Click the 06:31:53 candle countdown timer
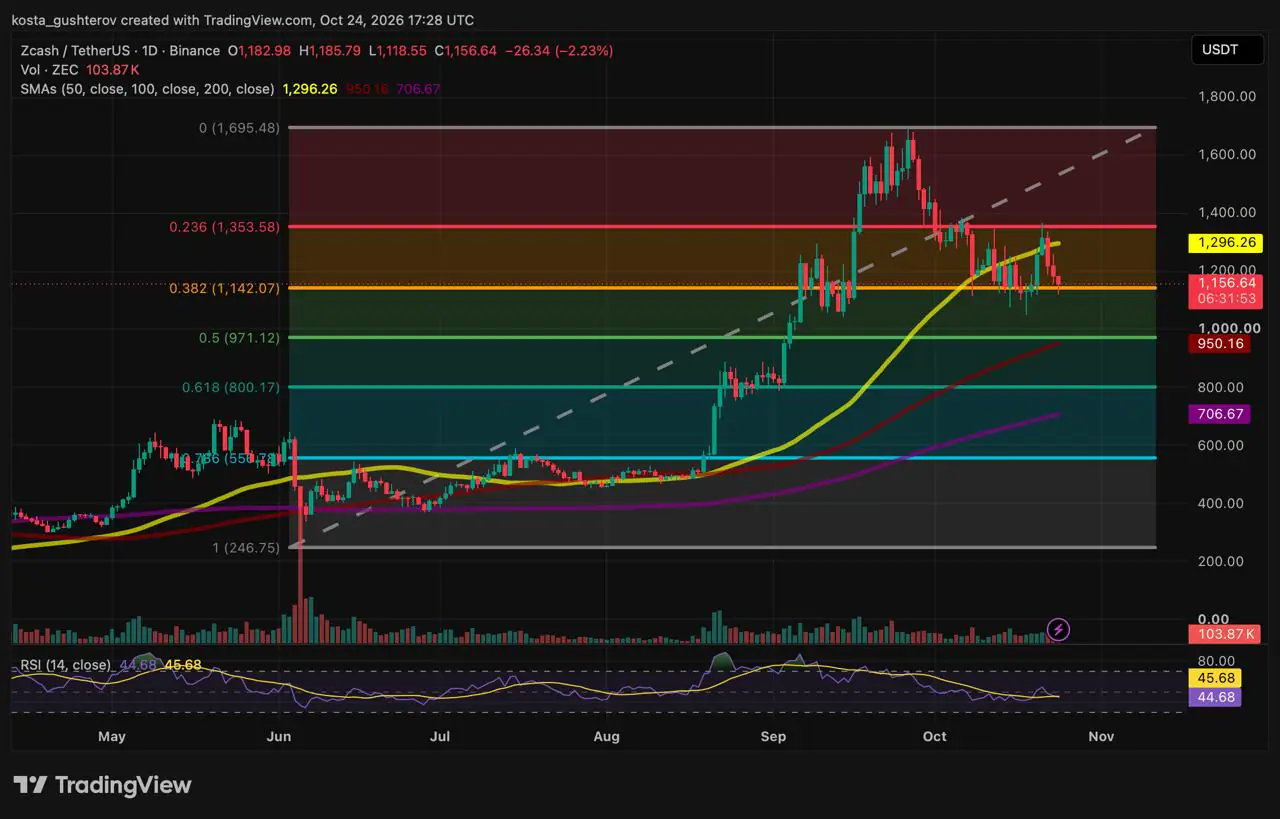The height and width of the screenshot is (819, 1280). coord(1225,299)
